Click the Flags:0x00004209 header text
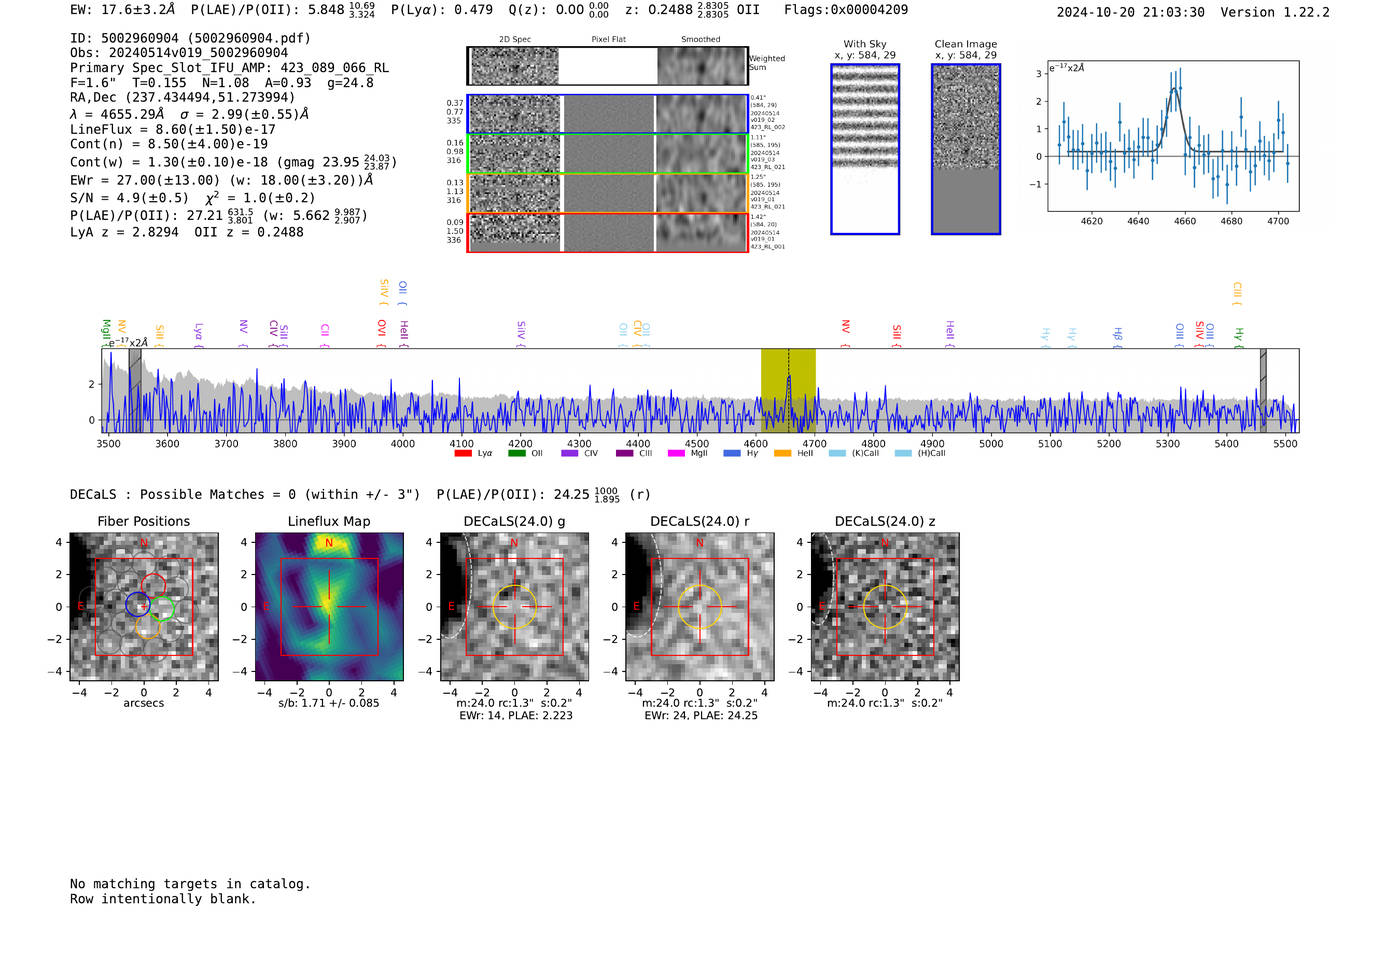1400x953 pixels. [x=846, y=10]
